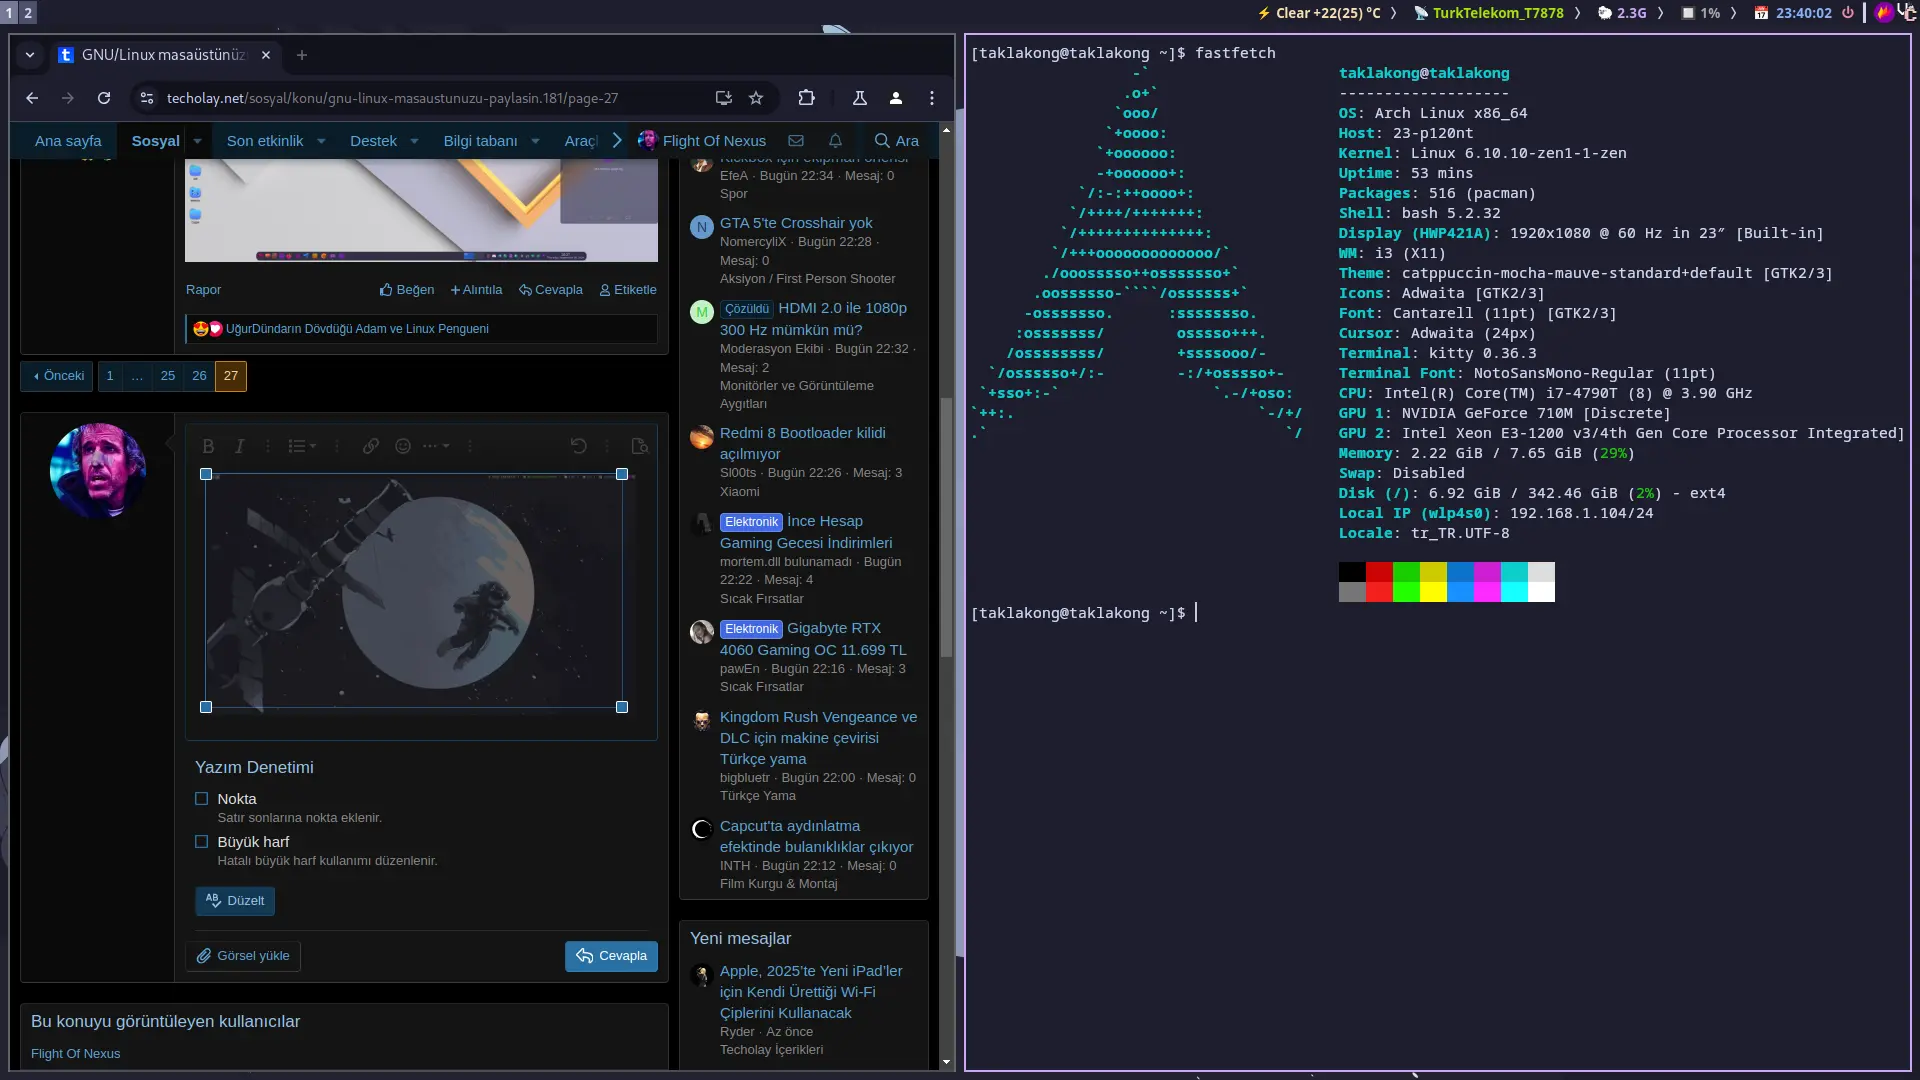This screenshot has height=1080, width=1920.
Task: Open the Destek nav item
Action: pos(373,141)
